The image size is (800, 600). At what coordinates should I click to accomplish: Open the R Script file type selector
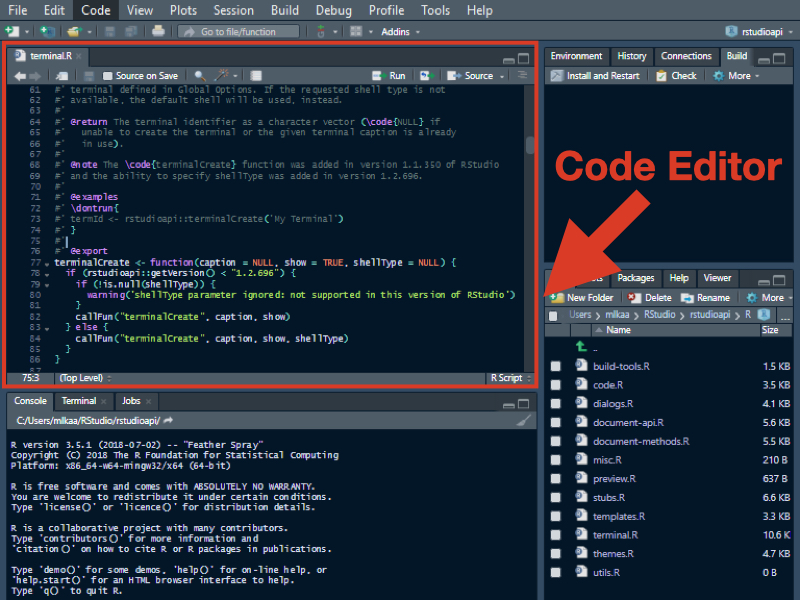[511, 378]
